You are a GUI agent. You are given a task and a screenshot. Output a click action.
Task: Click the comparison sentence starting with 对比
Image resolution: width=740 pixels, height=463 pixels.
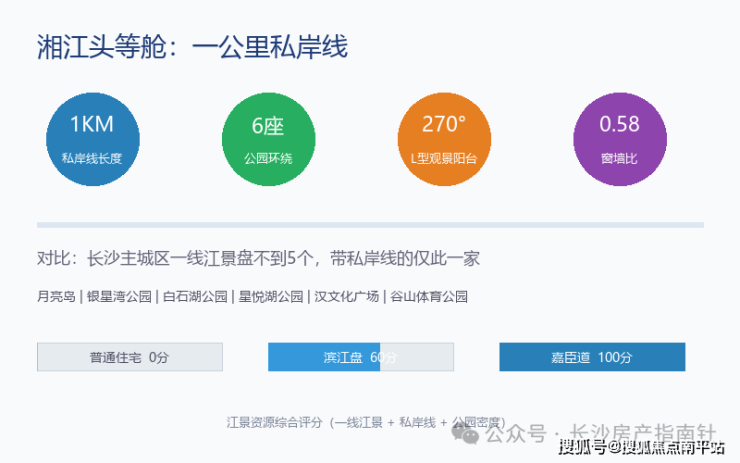tap(259, 259)
